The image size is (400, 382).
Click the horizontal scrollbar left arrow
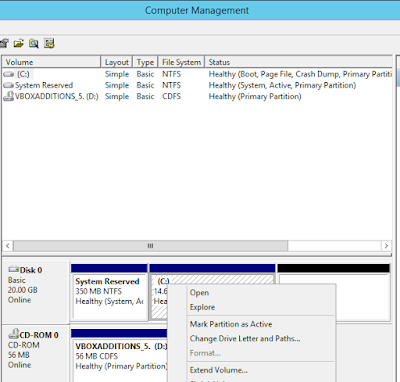point(8,246)
